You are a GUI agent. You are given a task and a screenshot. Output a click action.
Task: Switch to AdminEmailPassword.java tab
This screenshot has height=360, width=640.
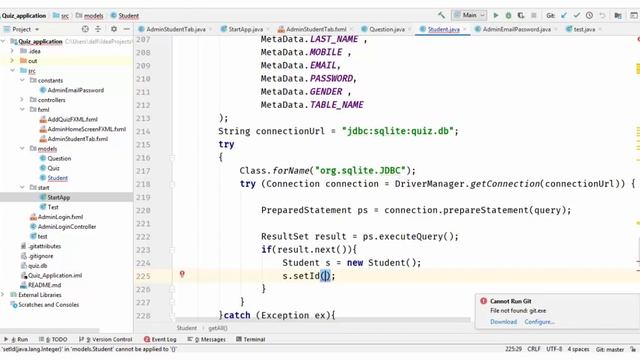(x=516, y=29)
